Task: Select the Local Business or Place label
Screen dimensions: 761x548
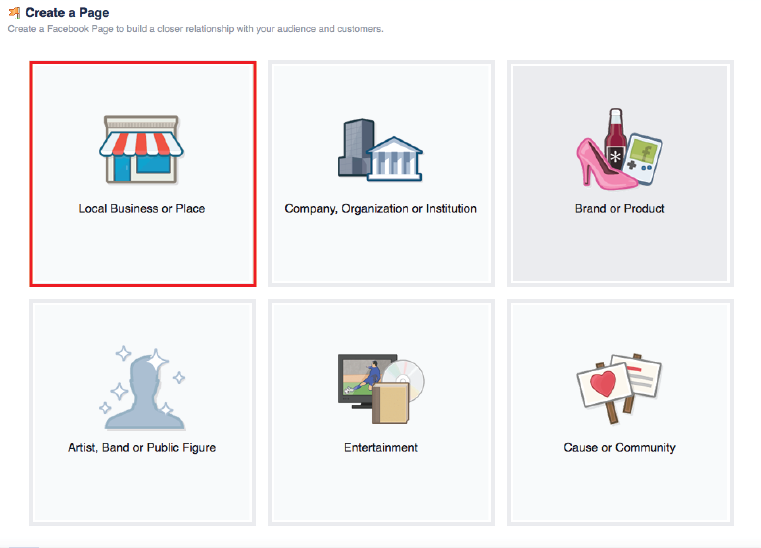Action: pos(142,209)
